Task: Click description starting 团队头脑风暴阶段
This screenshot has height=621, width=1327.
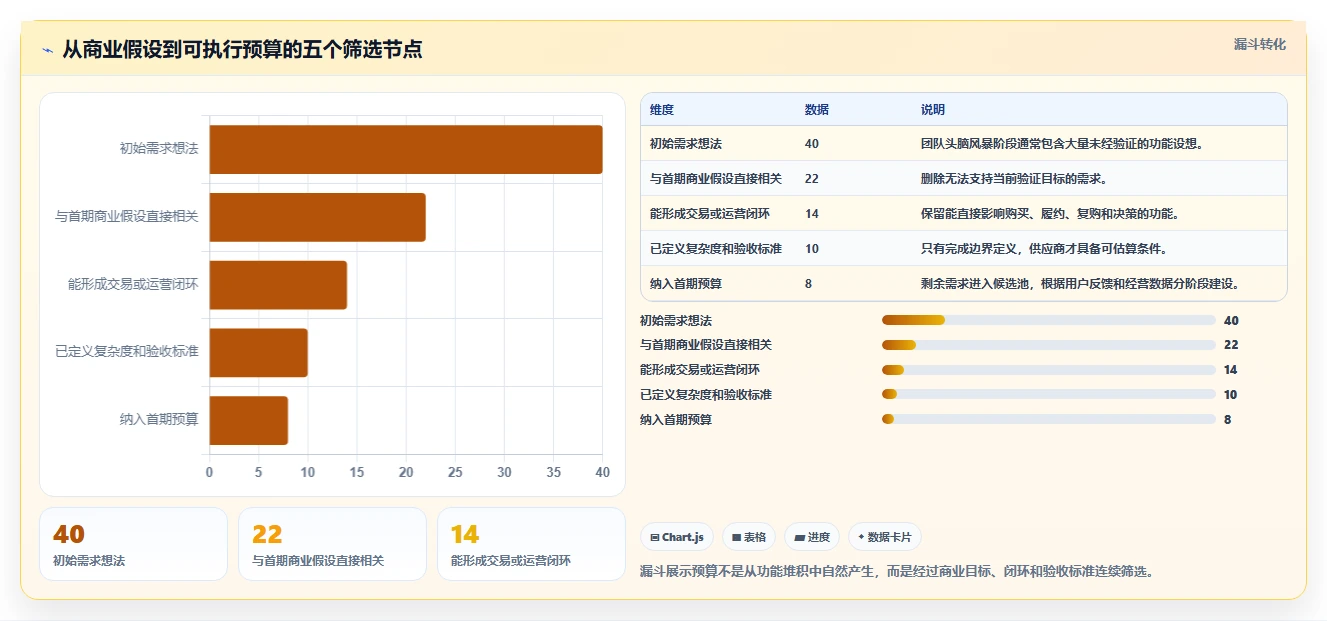Action: (x=1062, y=144)
